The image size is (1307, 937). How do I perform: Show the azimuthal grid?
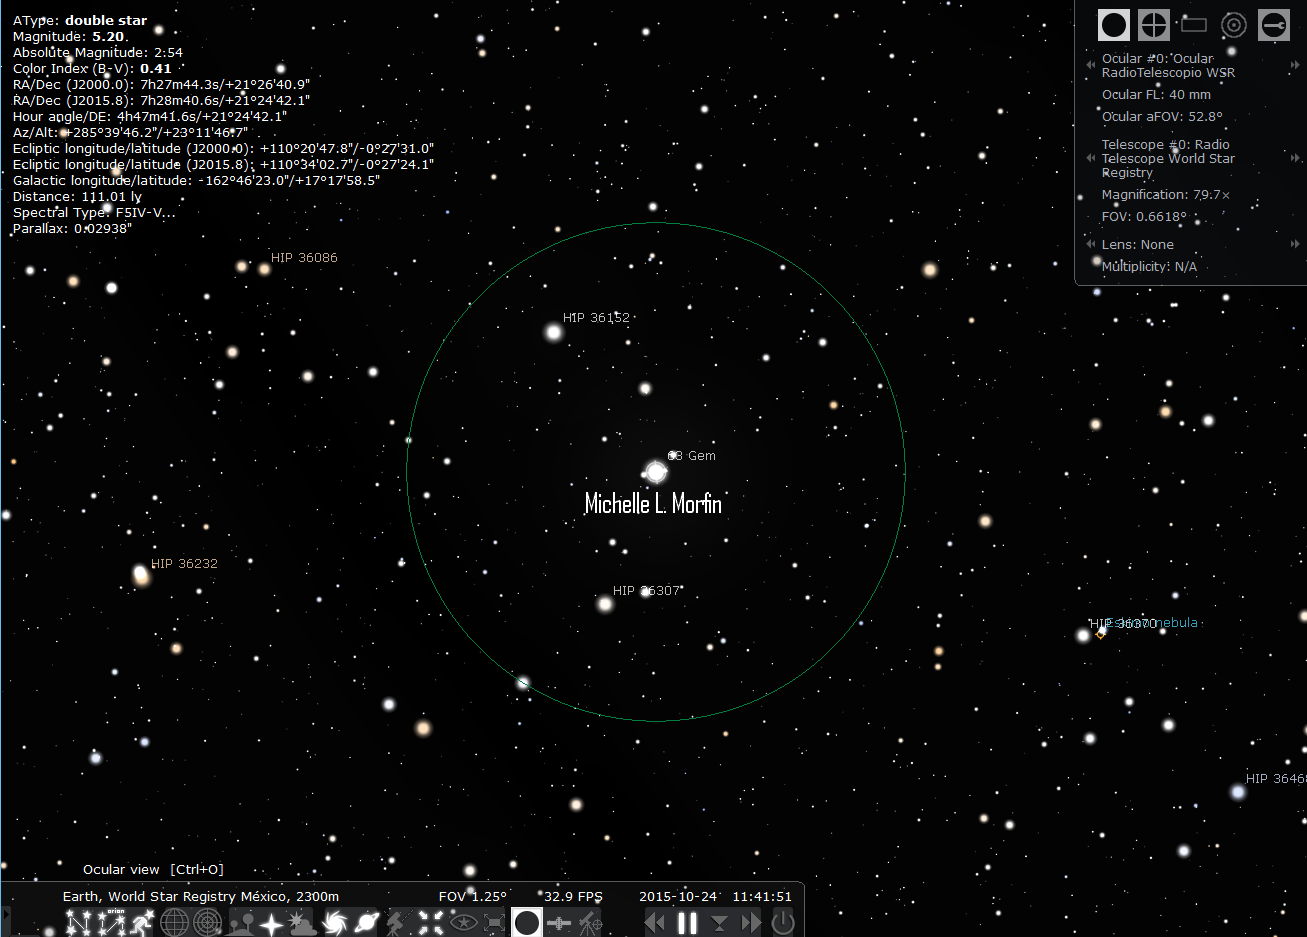coord(207,922)
